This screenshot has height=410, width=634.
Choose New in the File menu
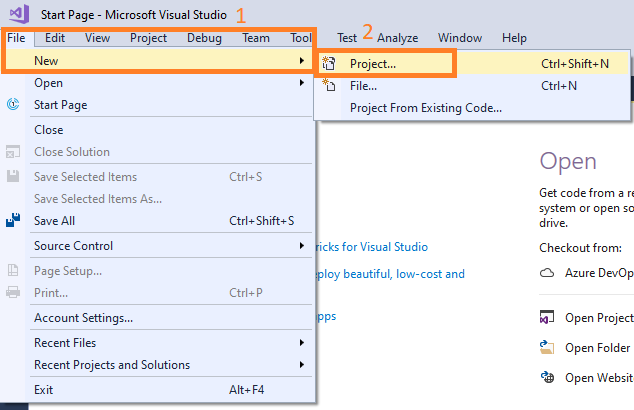(158, 61)
